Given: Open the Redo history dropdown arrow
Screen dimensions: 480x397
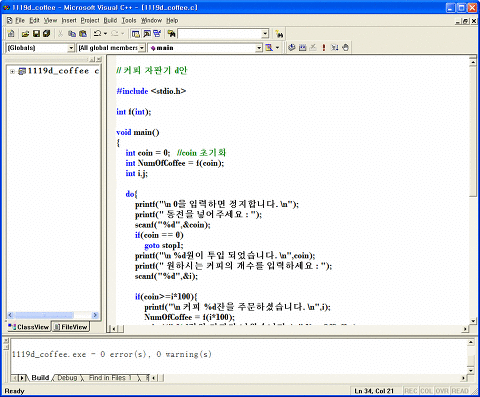Looking at the screenshot, I should pyautogui.click(x=122, y=34).
